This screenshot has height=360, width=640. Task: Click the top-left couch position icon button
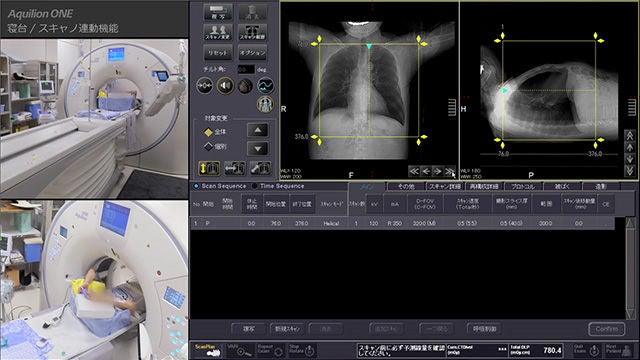coord(218,12)
